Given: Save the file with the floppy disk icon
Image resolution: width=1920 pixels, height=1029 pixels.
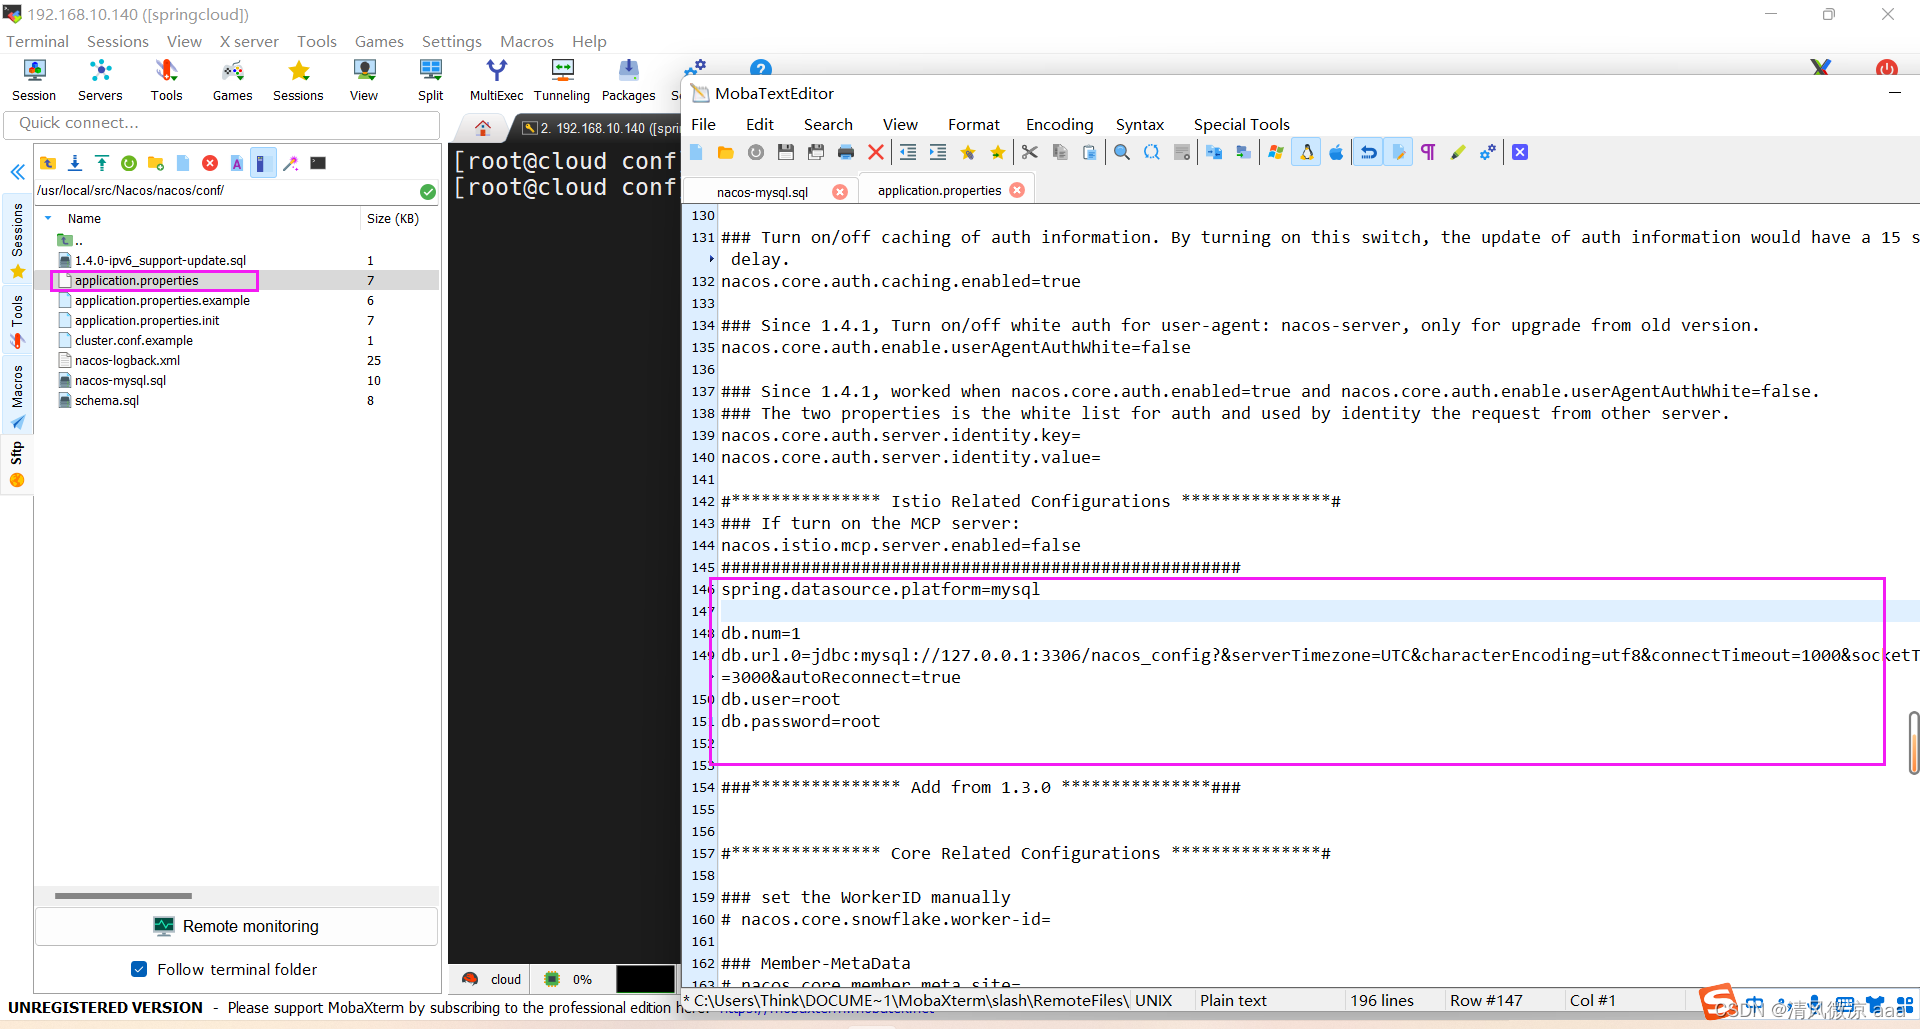Looking at the screenshot, I should click(x=786, y=153).
